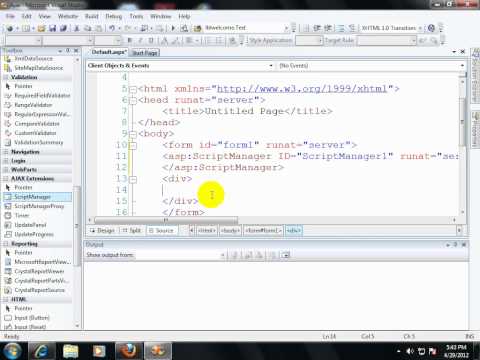The image size is (480, 360).
Task: Select the Input (Button) toolbox control
Action: click(x=37, y=318)
